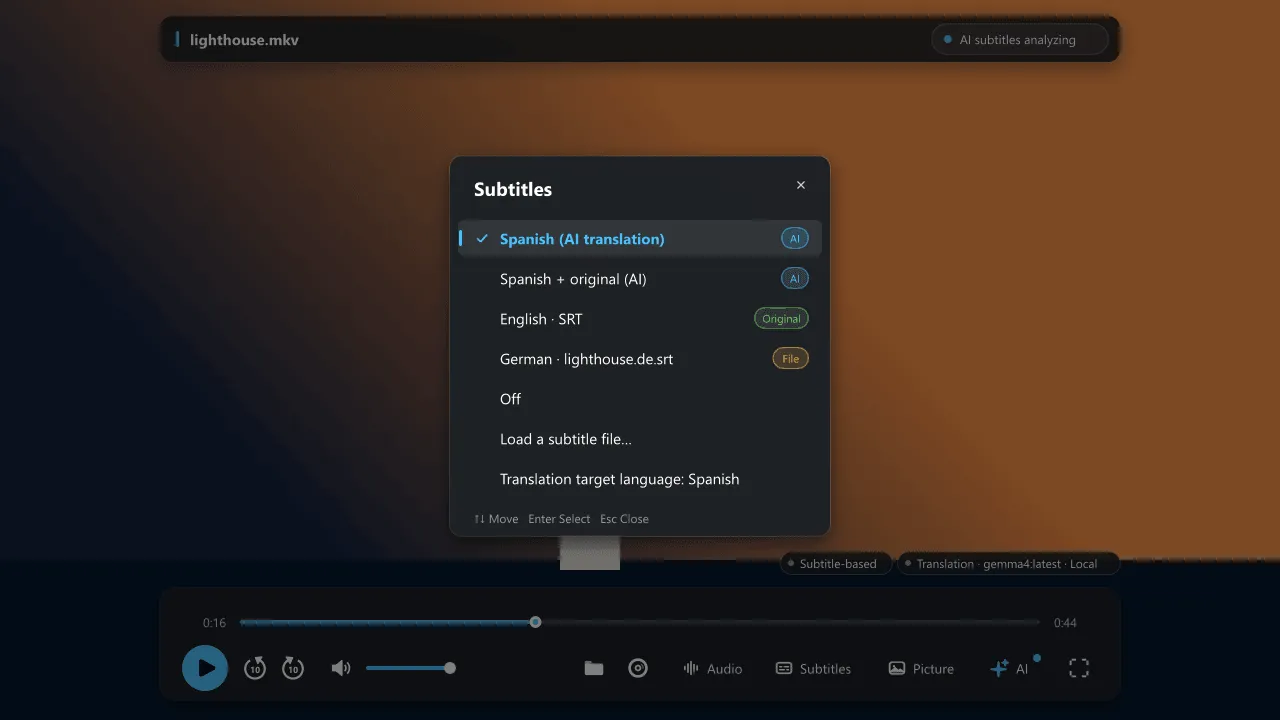
Task: Click Load a subtitle file...
Action: [x=640, y=439]
